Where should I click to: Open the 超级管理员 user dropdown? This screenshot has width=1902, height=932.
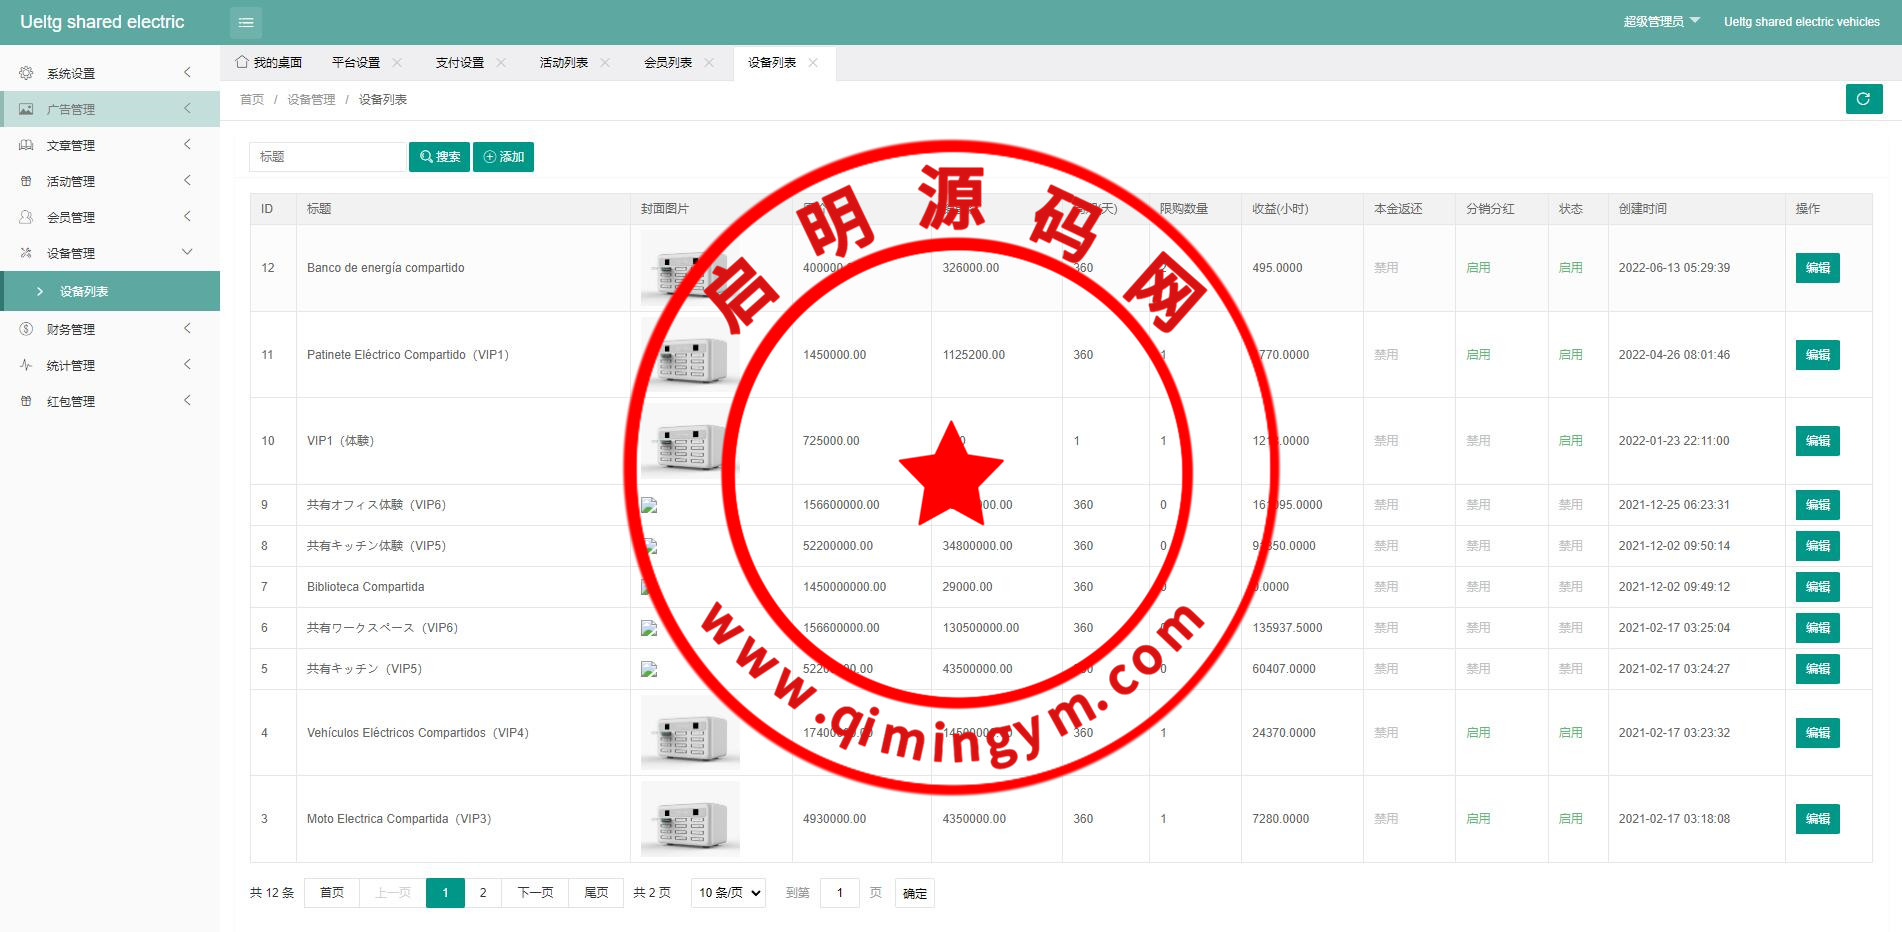pyautogui.click(x=1661, y=21)
